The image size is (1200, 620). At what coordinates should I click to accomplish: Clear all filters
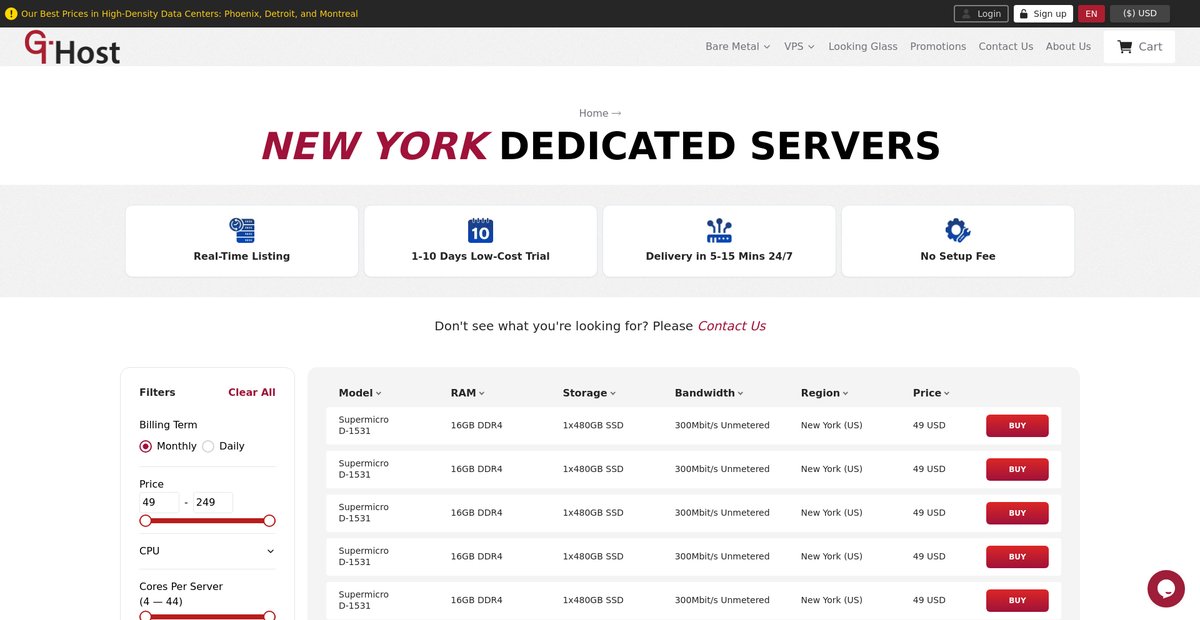coord(252,393)
